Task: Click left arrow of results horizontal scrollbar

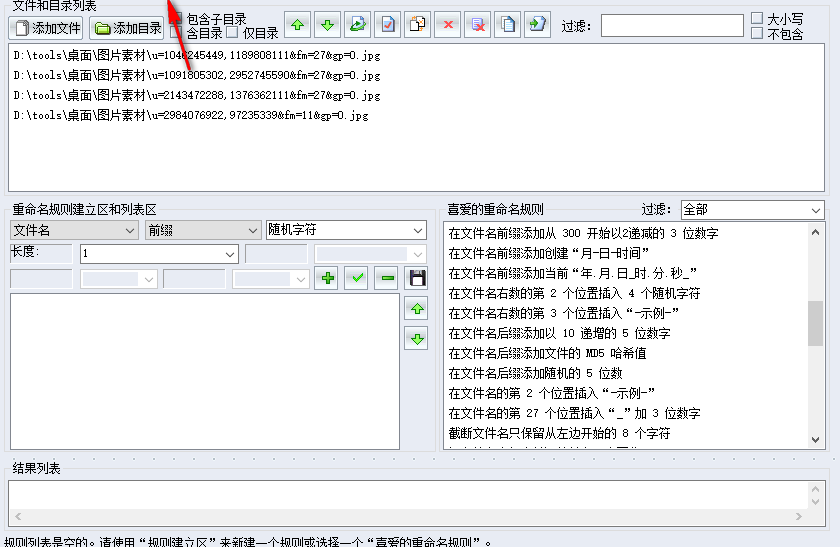Action: coord(18,516)
